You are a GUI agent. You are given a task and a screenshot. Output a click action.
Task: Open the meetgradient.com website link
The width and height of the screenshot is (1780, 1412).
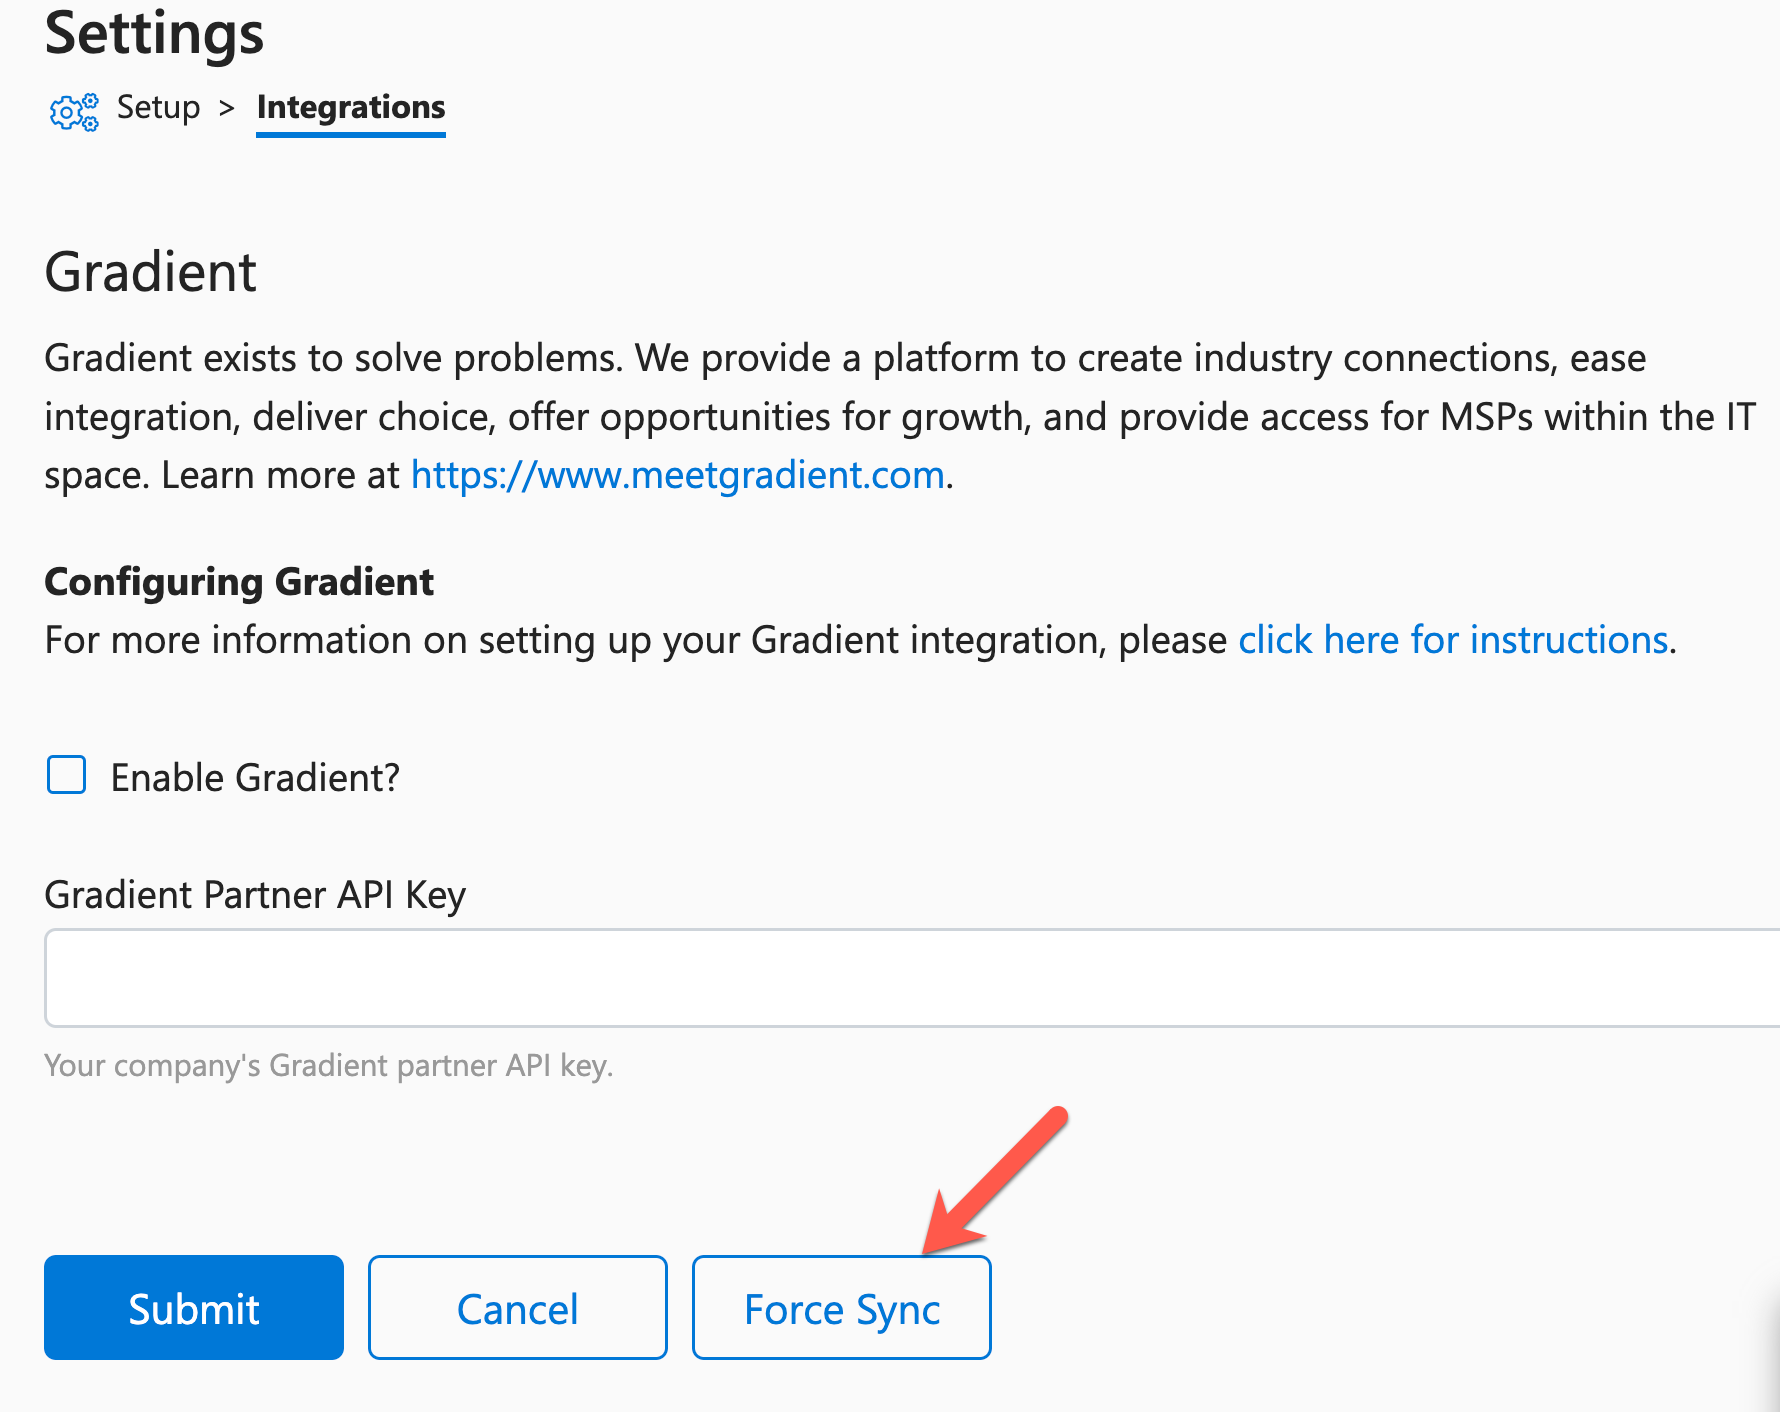pyautogui.click(x=677, y=475)
